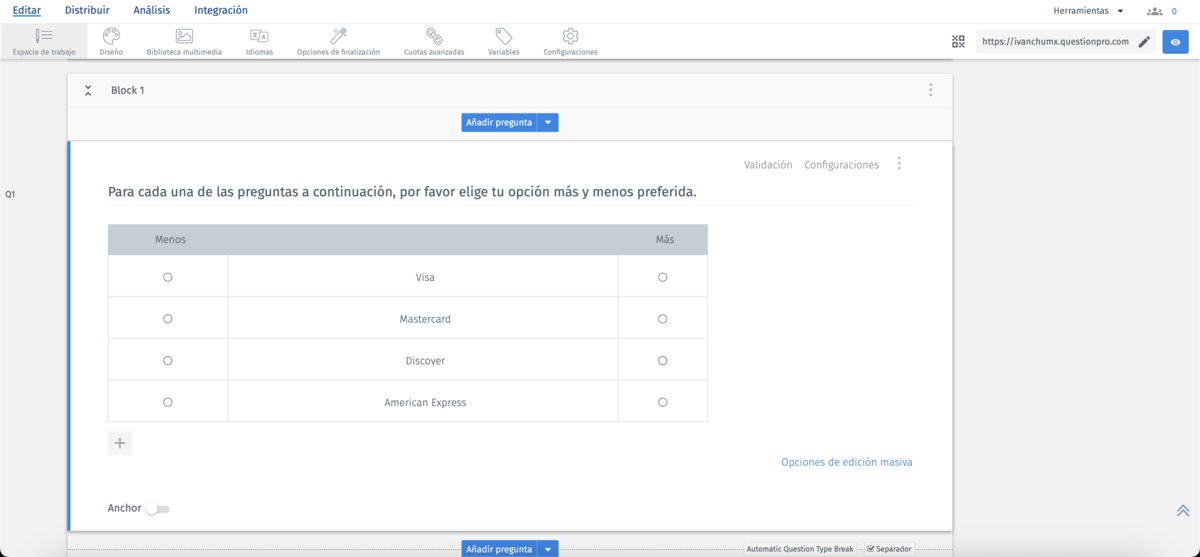Switch to the Editar tab
The image size is (1200, 557).
pos(27,10)
